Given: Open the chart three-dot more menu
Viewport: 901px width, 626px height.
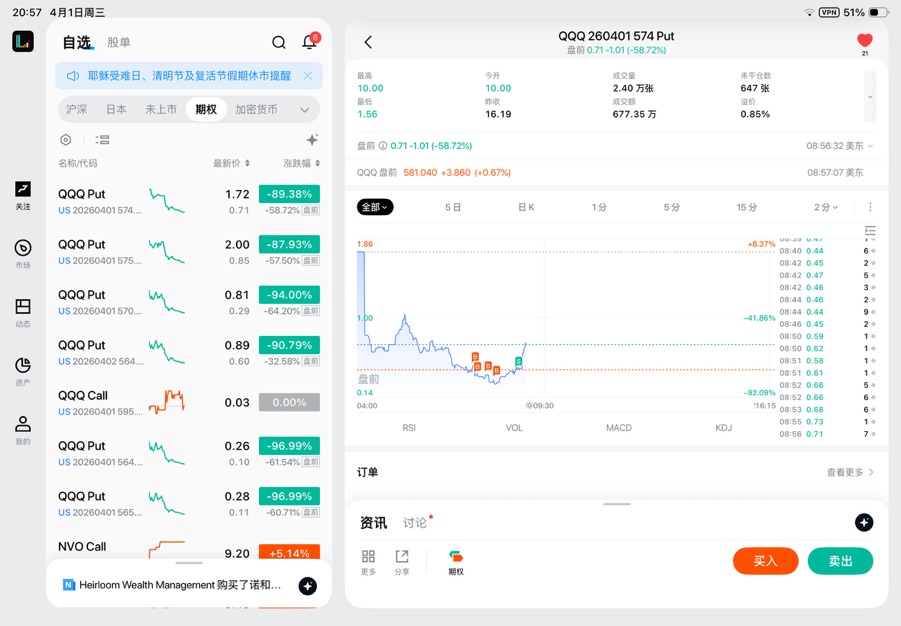Looking at the screenshot, I should (x=870, y=207).
